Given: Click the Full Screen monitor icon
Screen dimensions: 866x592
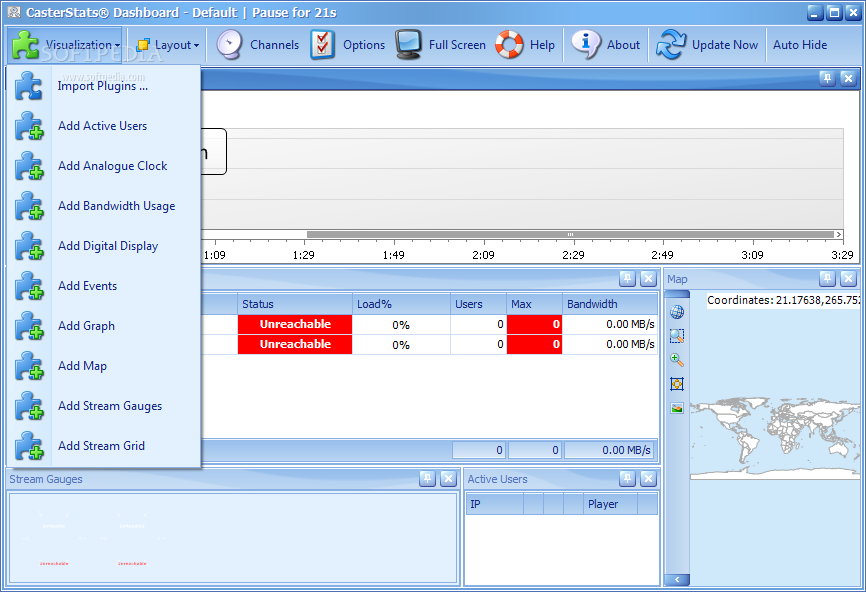Looking at the screenshot, I should pos(409,45).
